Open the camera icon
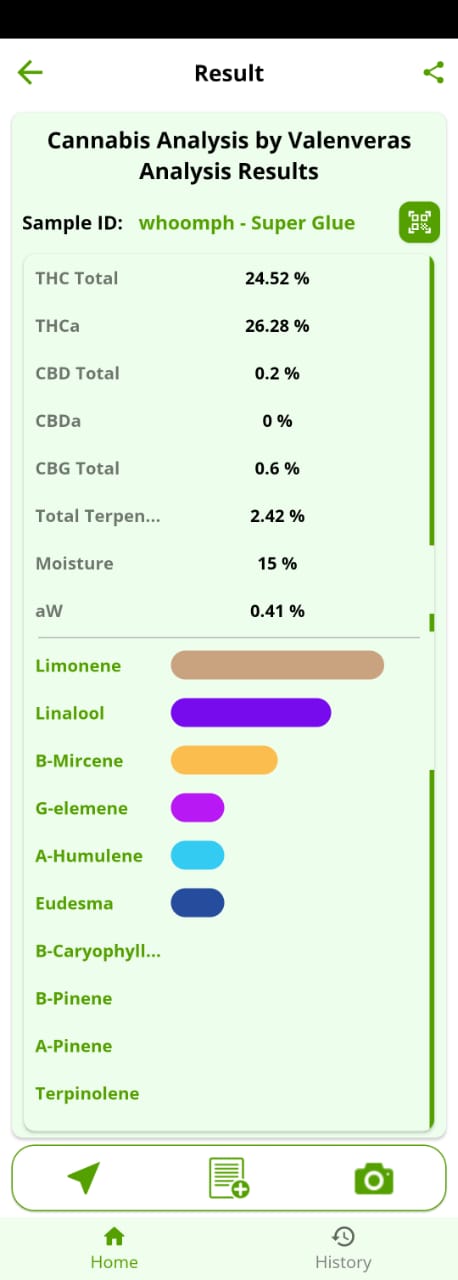This screenshot has width=458, height=1280. click(x=374, y=1179)
